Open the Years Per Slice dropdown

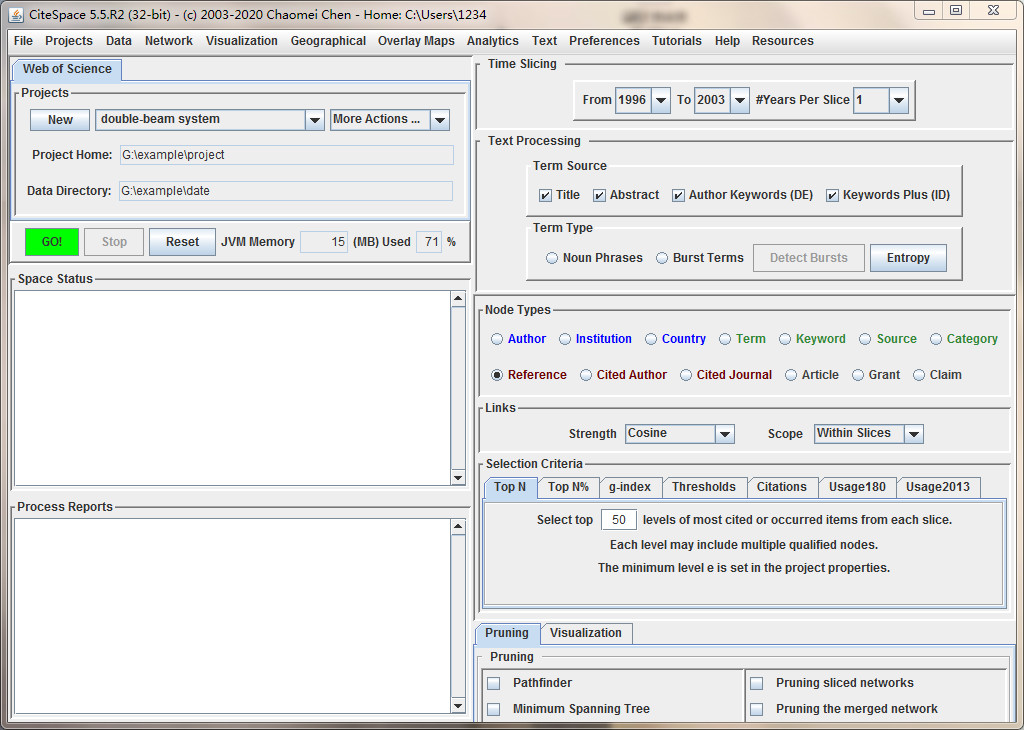(x=899, y=101)
